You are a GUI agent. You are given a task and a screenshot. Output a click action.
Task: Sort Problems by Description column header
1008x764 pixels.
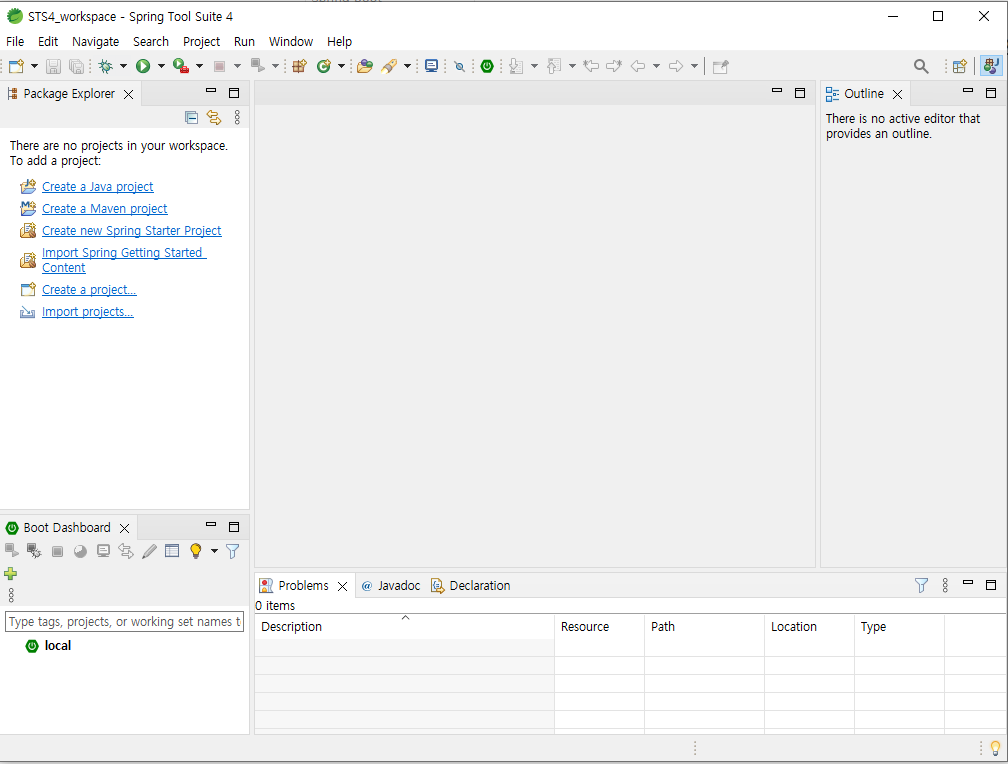click(404, 626)
